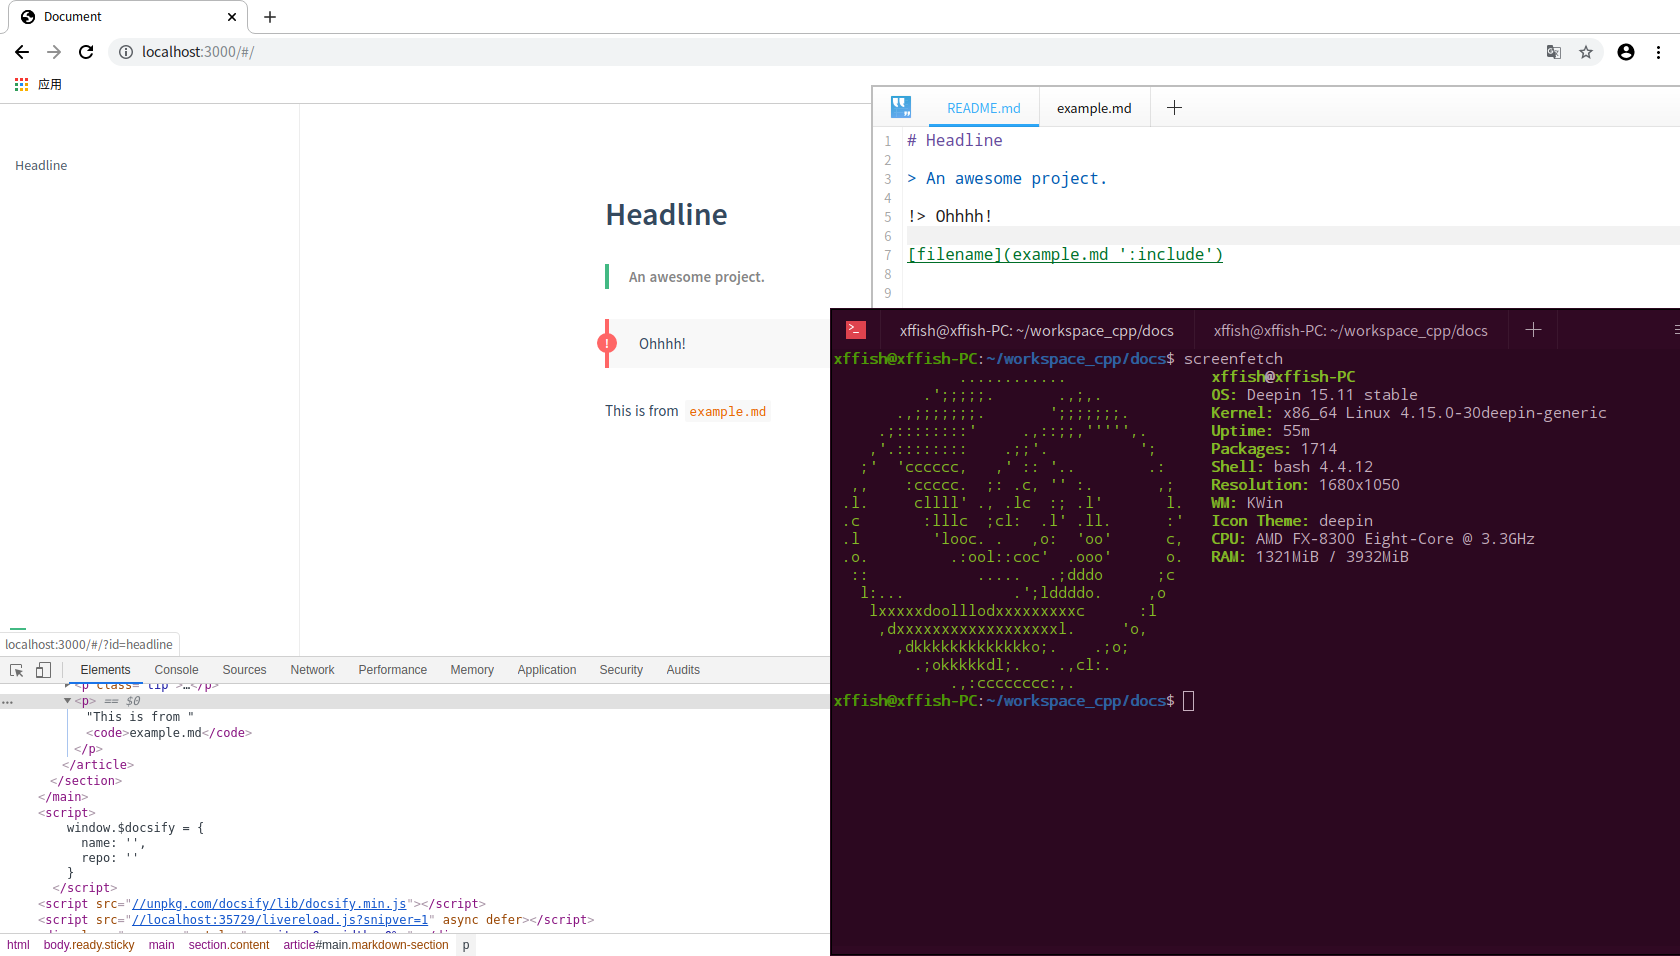1680x956 pixels.
Task: Open DevTools Application panel
Action: click(547, 670)
